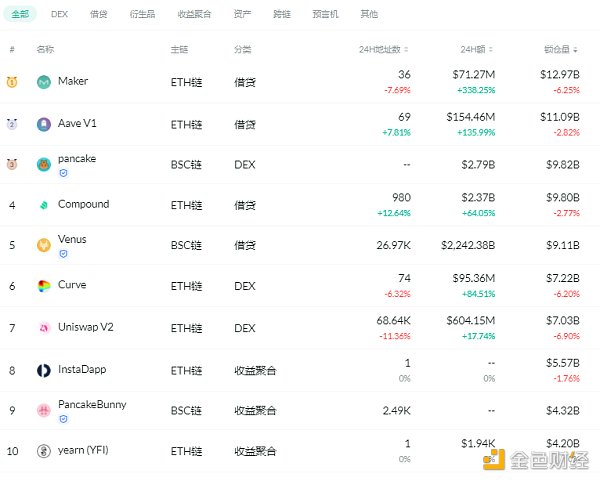Open the Venus project name link
Screen dimensions: 600x481
point(72,239)
